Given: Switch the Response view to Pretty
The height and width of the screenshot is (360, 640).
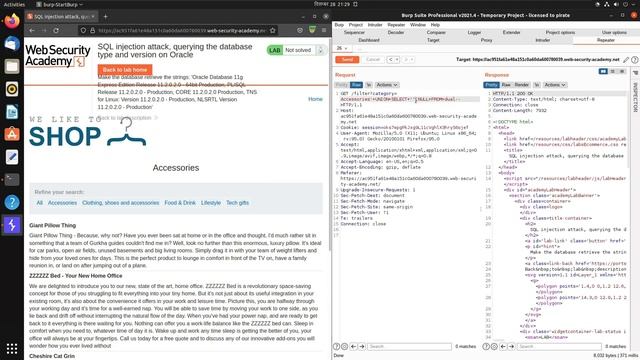Looking at the screenshot, I should pos(491,85).
